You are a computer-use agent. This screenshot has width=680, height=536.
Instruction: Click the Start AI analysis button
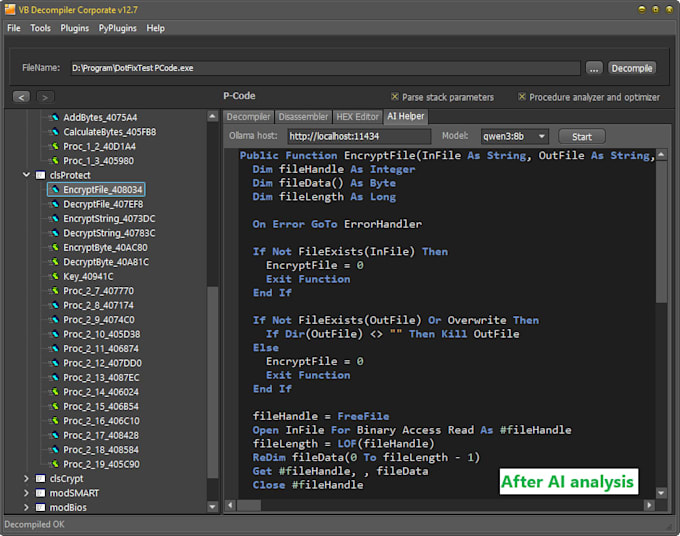point(582,137)
